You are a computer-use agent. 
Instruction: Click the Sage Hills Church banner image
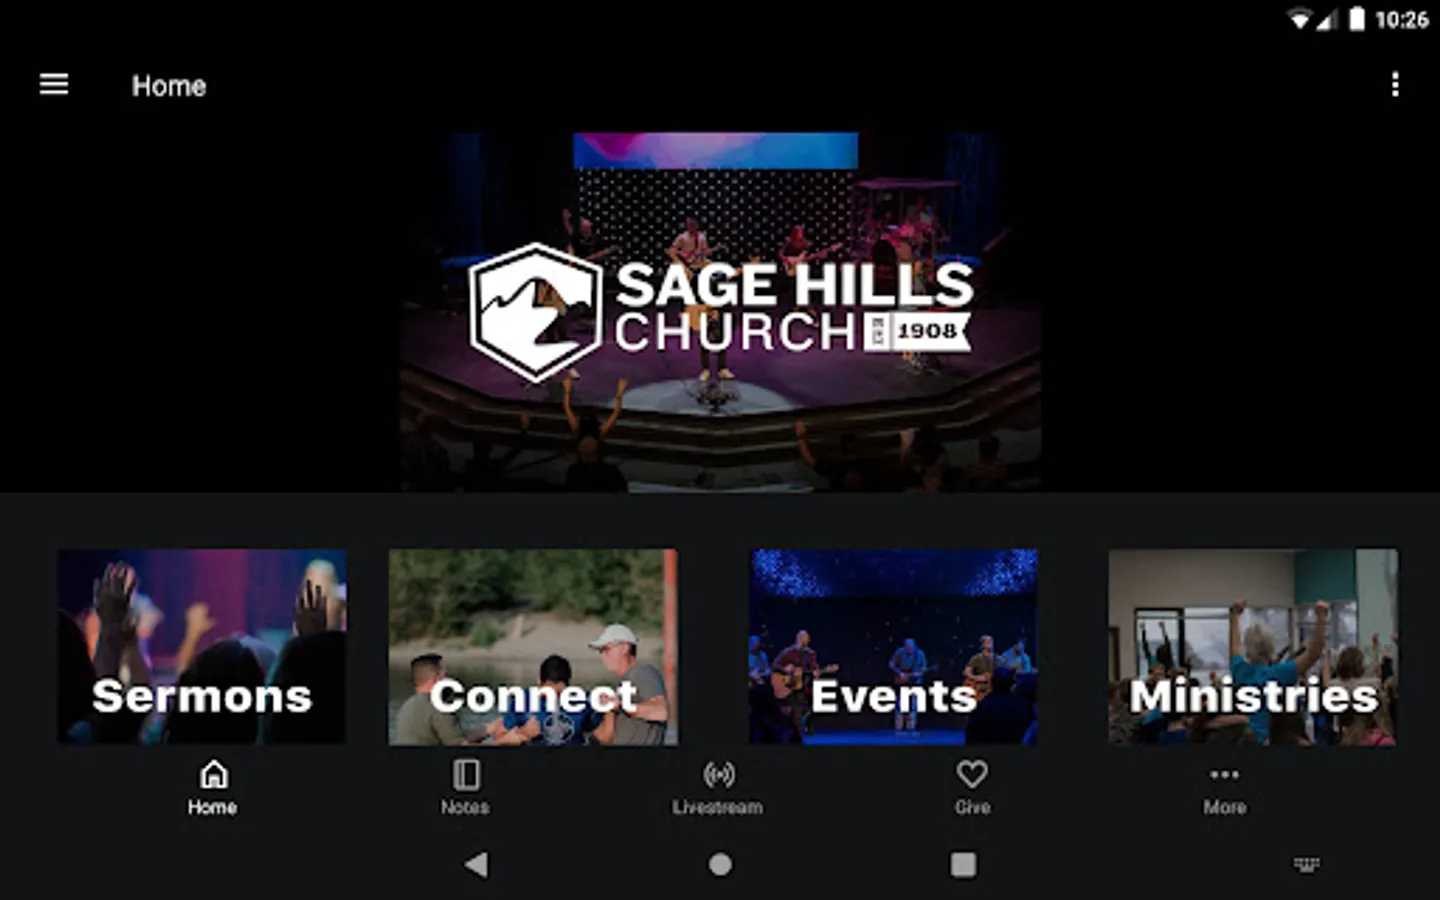tap(720, 312)
